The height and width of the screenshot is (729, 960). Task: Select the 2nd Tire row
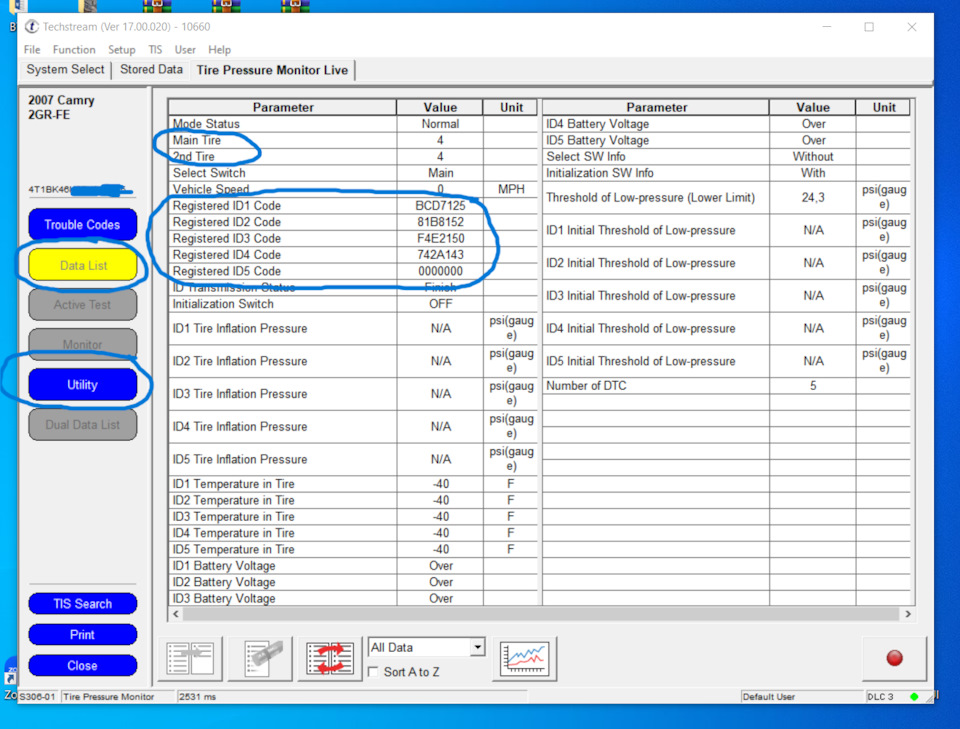click(353, 157)
